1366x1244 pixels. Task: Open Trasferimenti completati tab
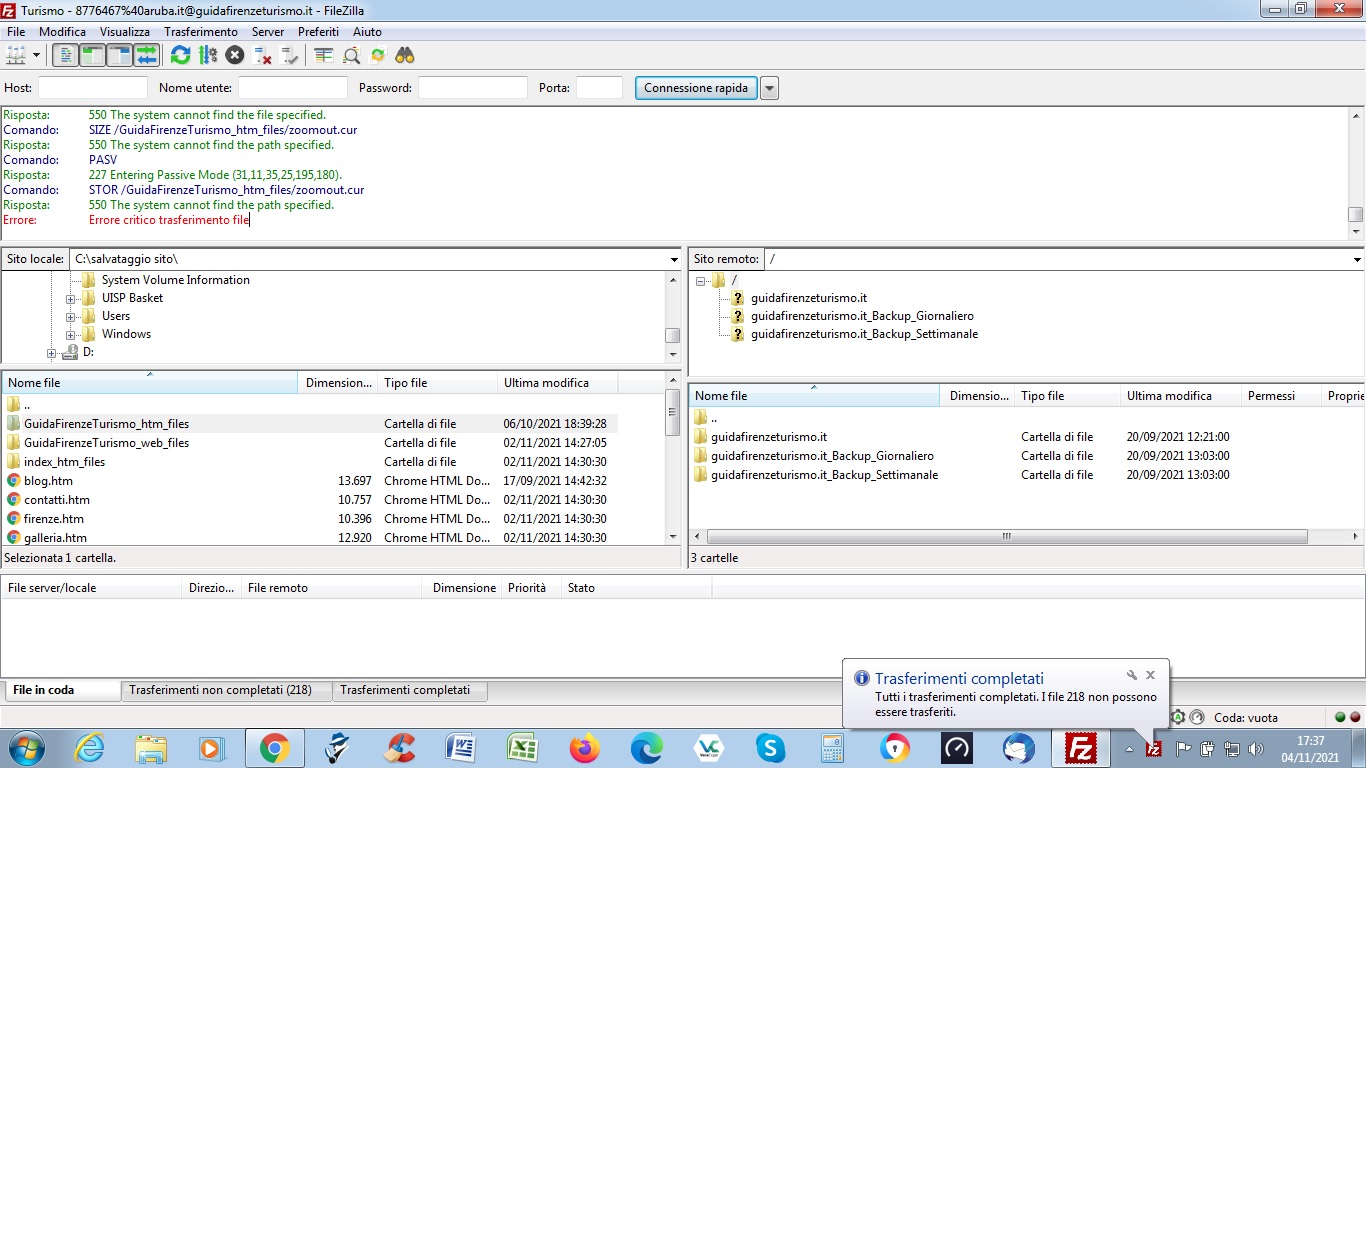point(410,690)
